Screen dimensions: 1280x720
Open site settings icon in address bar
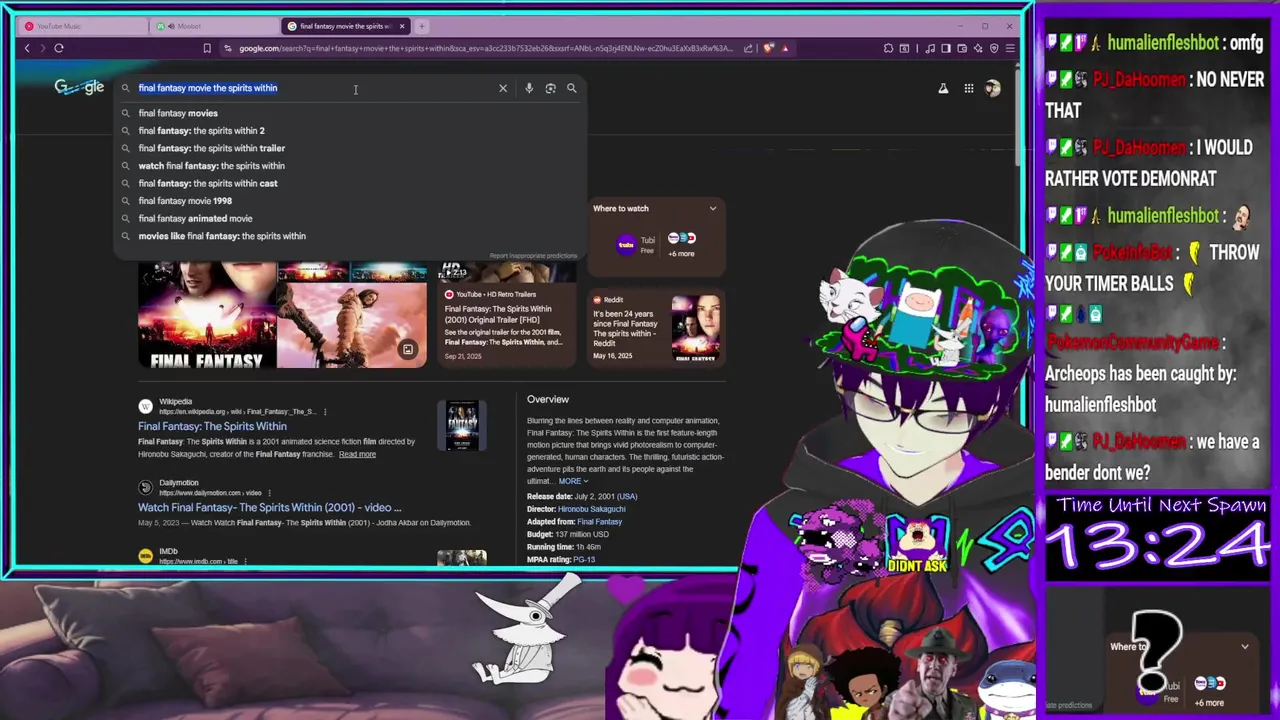pos(228,48)
